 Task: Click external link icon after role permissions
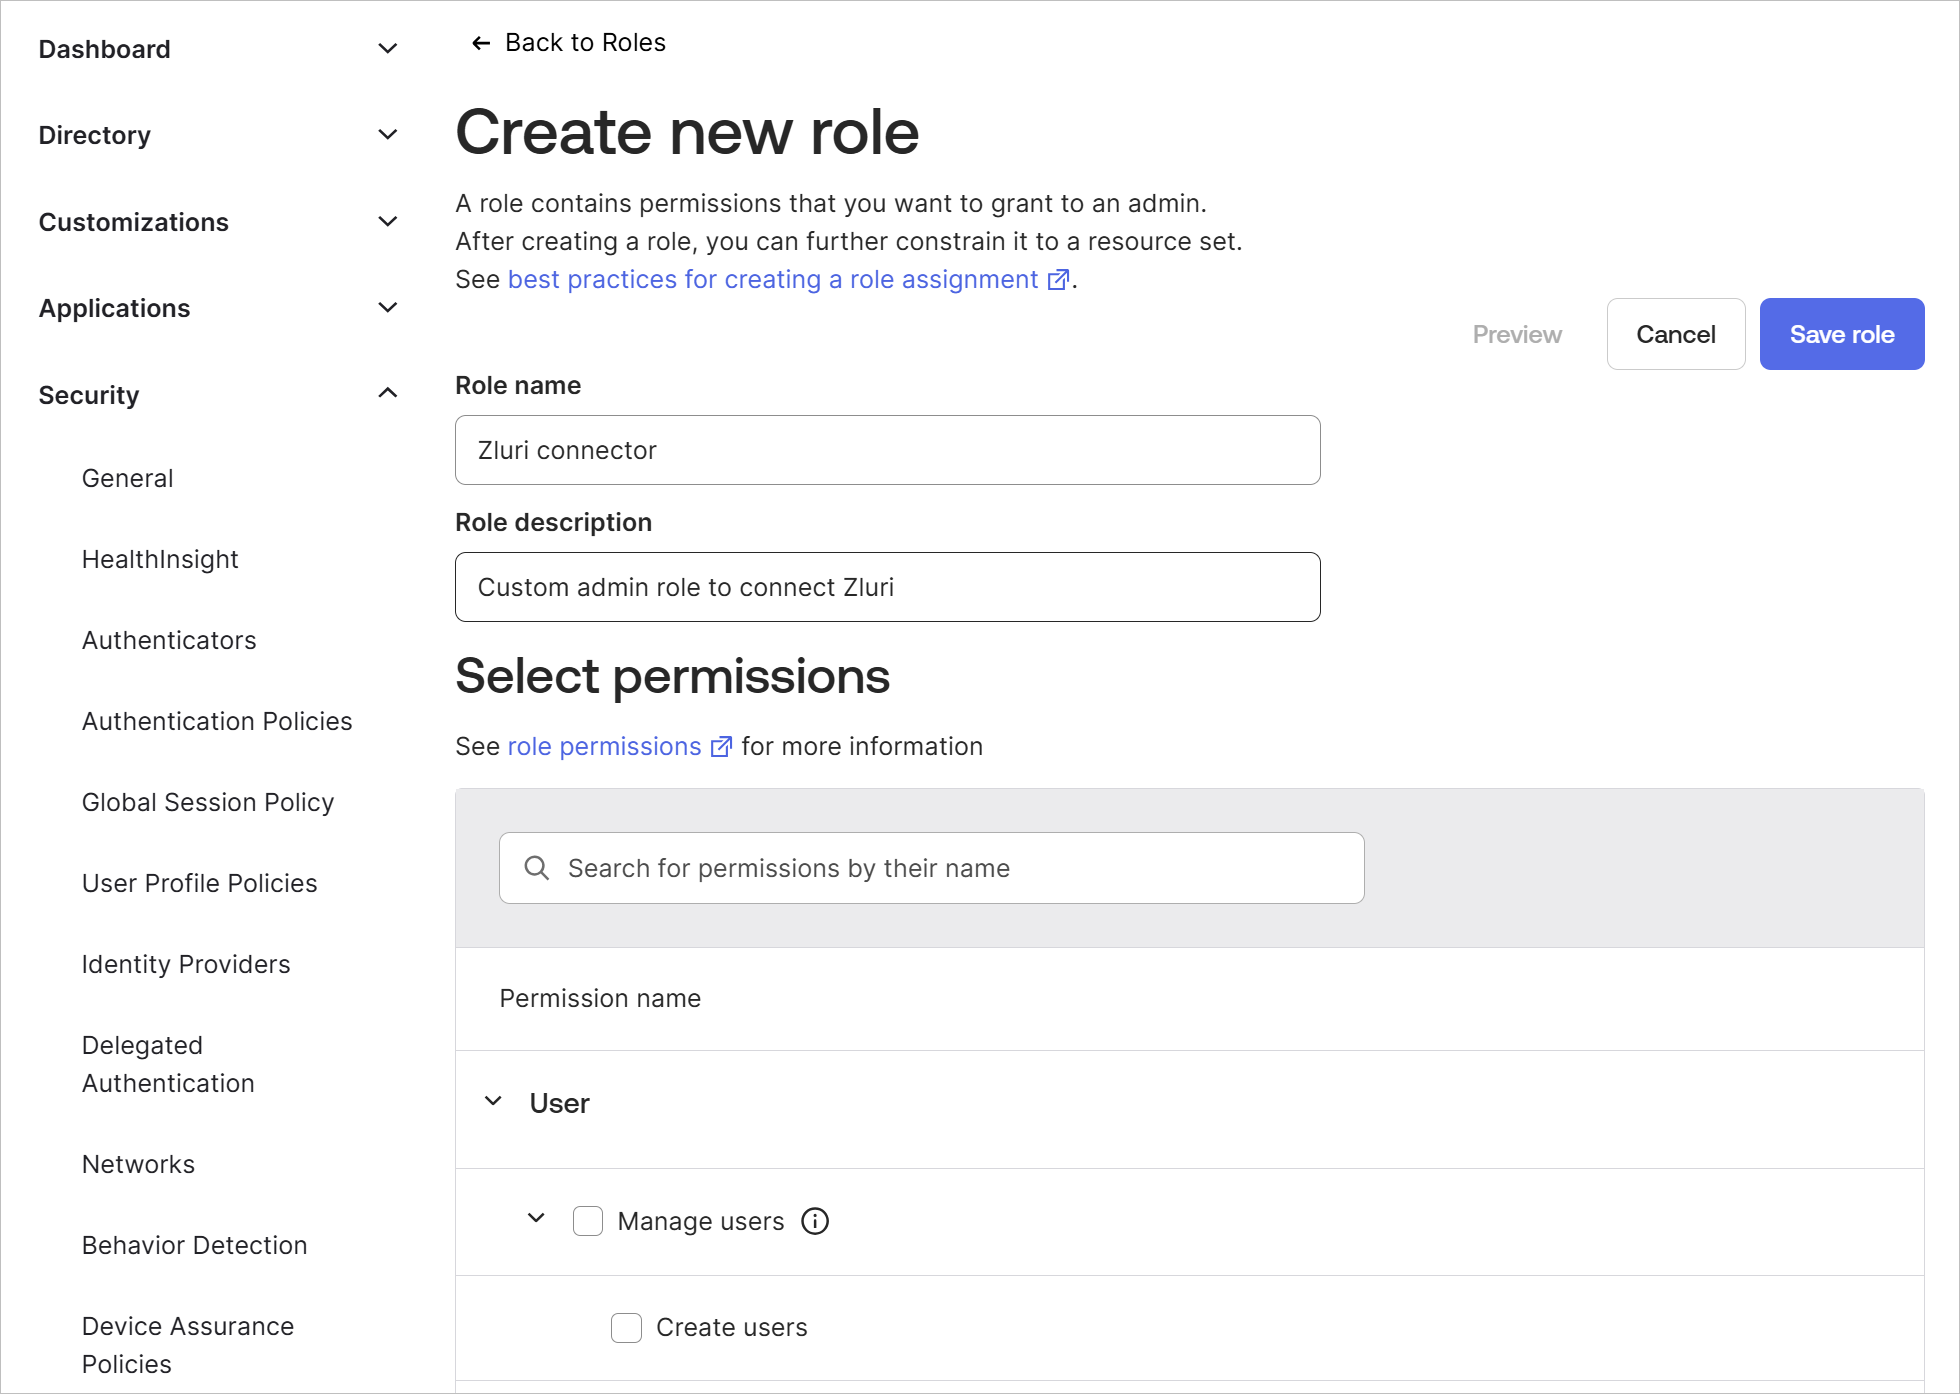point(720,747)
